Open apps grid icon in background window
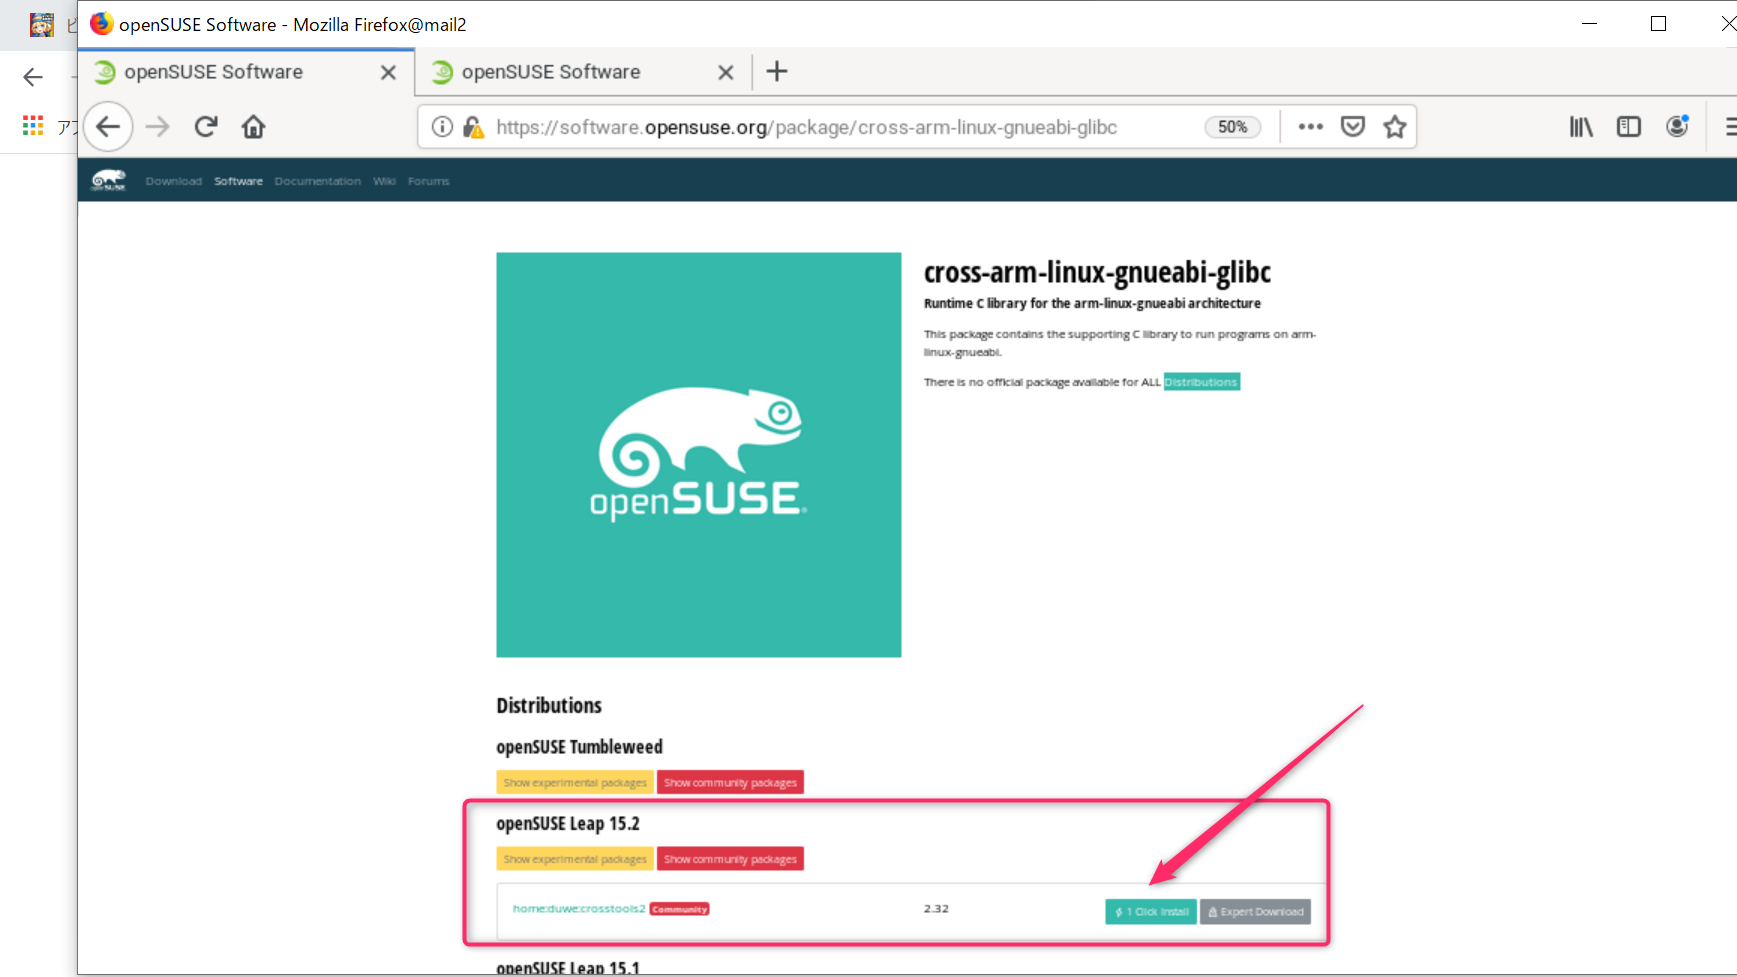The image size is (1737, 977). (x=33, y=126)
